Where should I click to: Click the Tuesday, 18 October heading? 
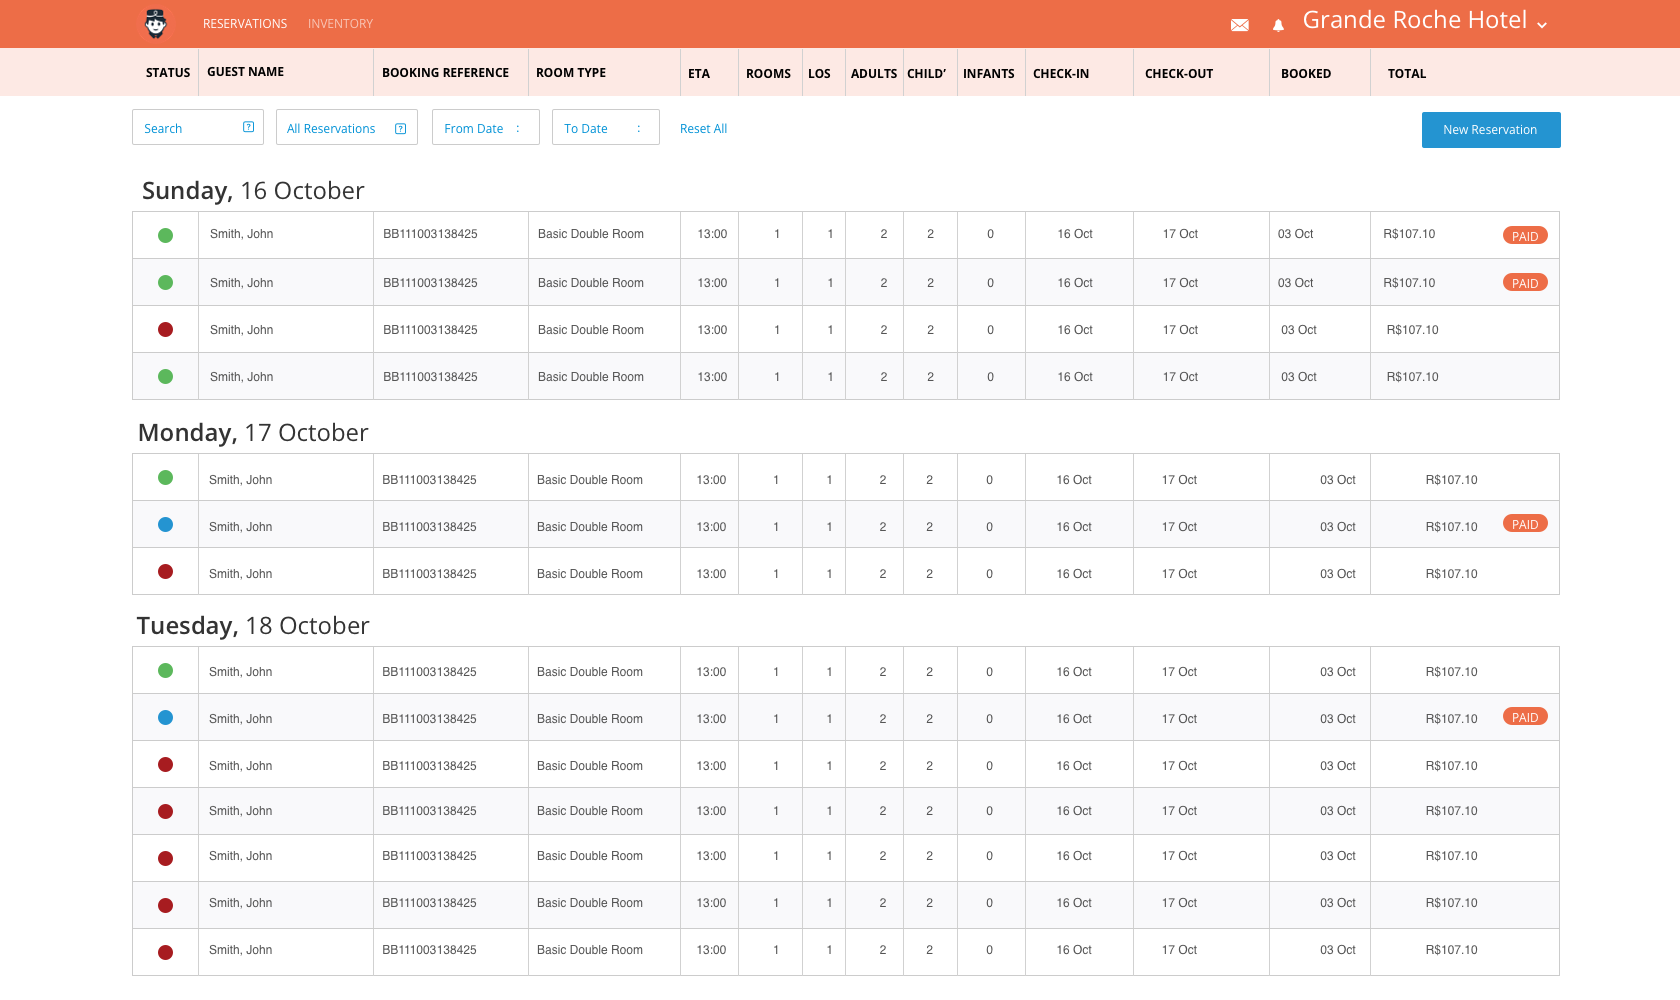click(x=253, y=626)
